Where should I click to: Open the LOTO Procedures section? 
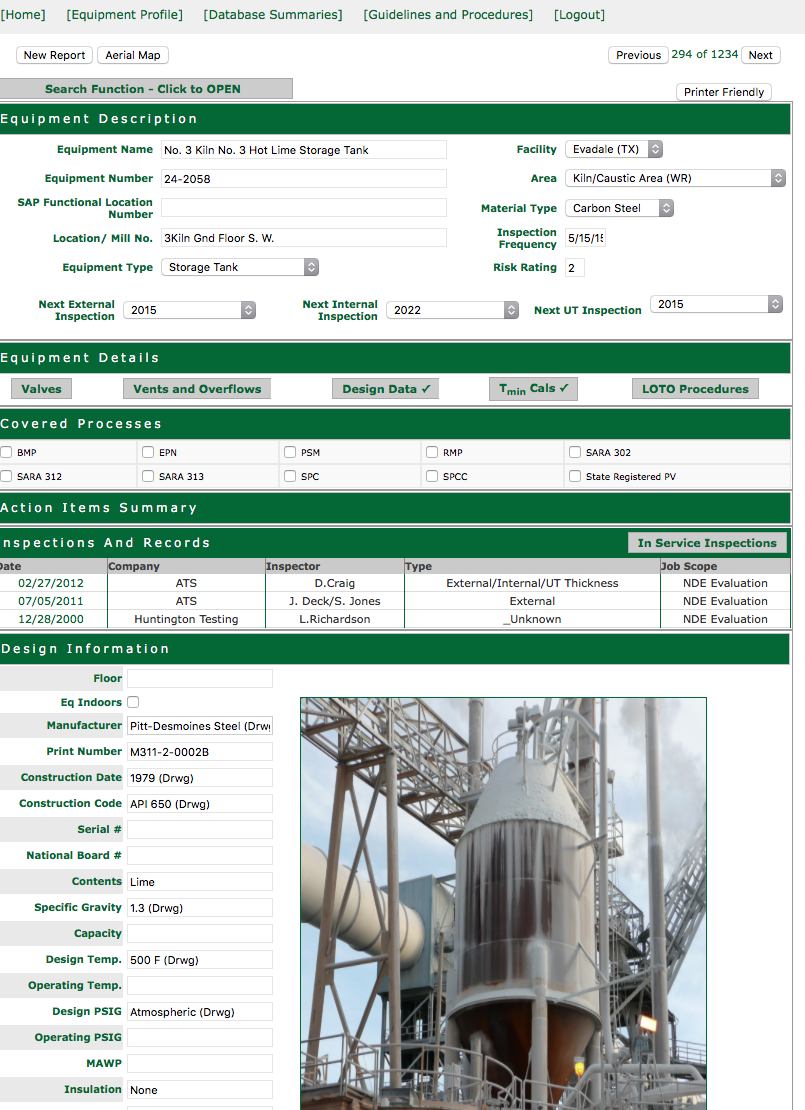(x=694, y=389)
